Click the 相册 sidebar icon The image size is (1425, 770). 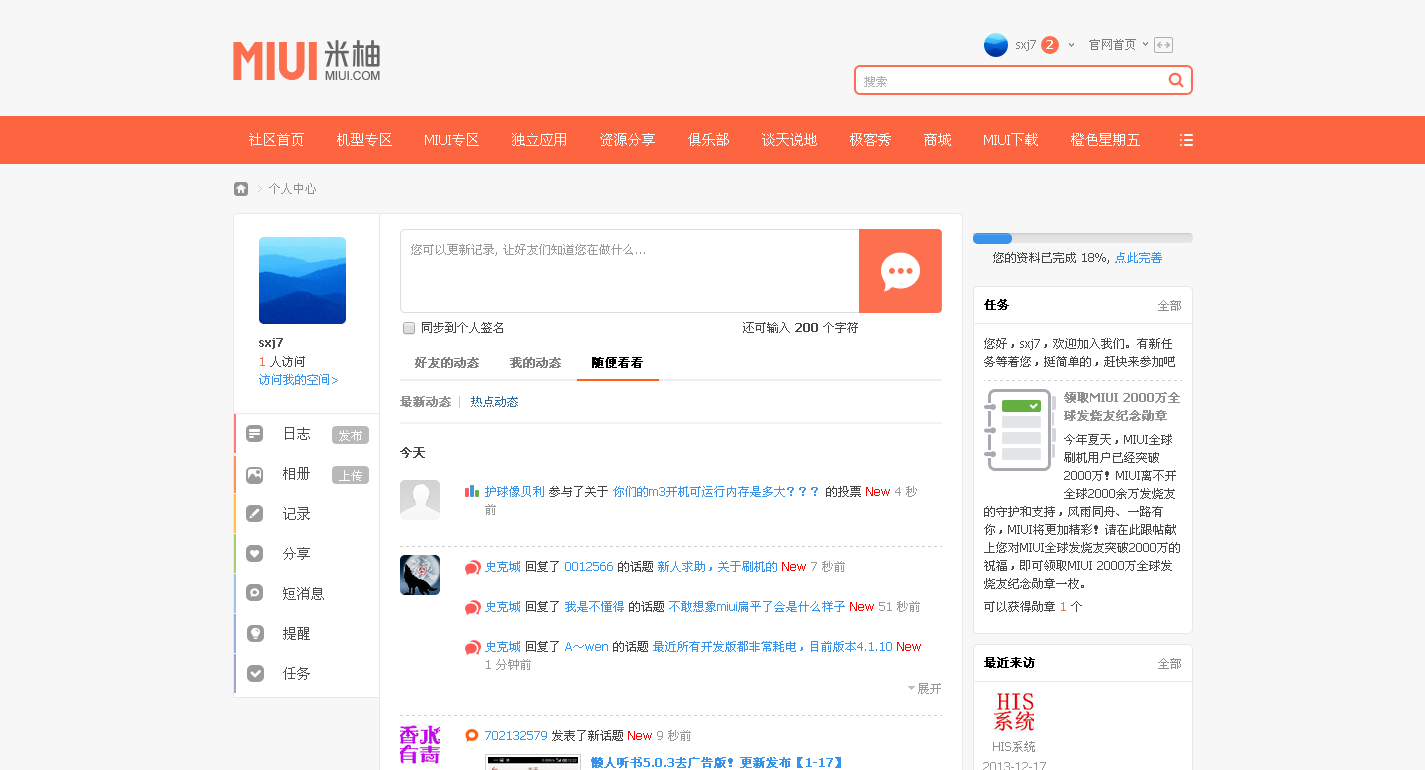255,475
